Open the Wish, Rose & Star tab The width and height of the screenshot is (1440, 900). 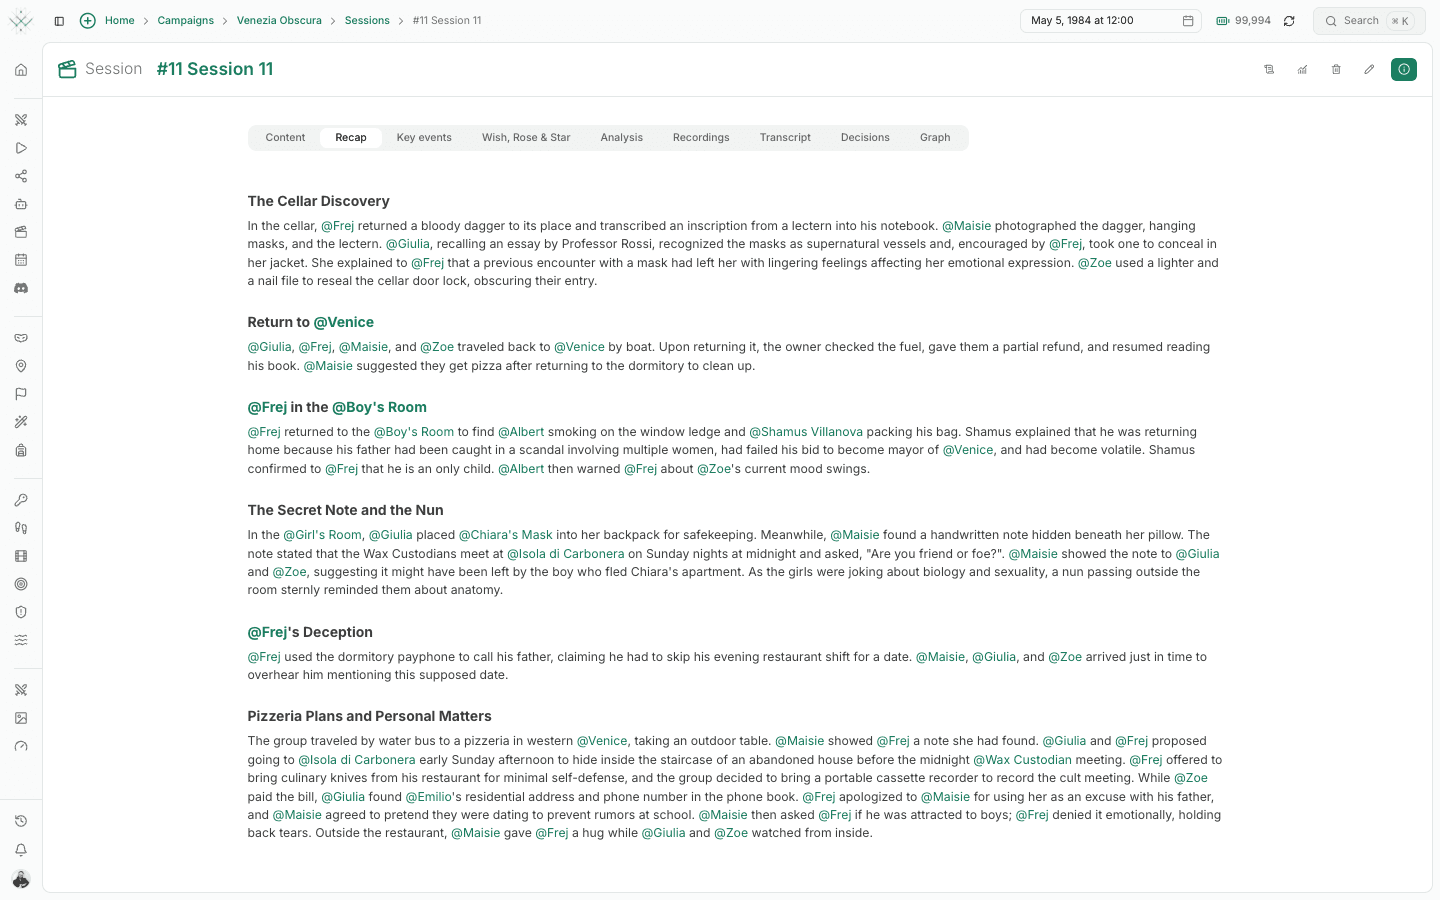coord(526,138)
